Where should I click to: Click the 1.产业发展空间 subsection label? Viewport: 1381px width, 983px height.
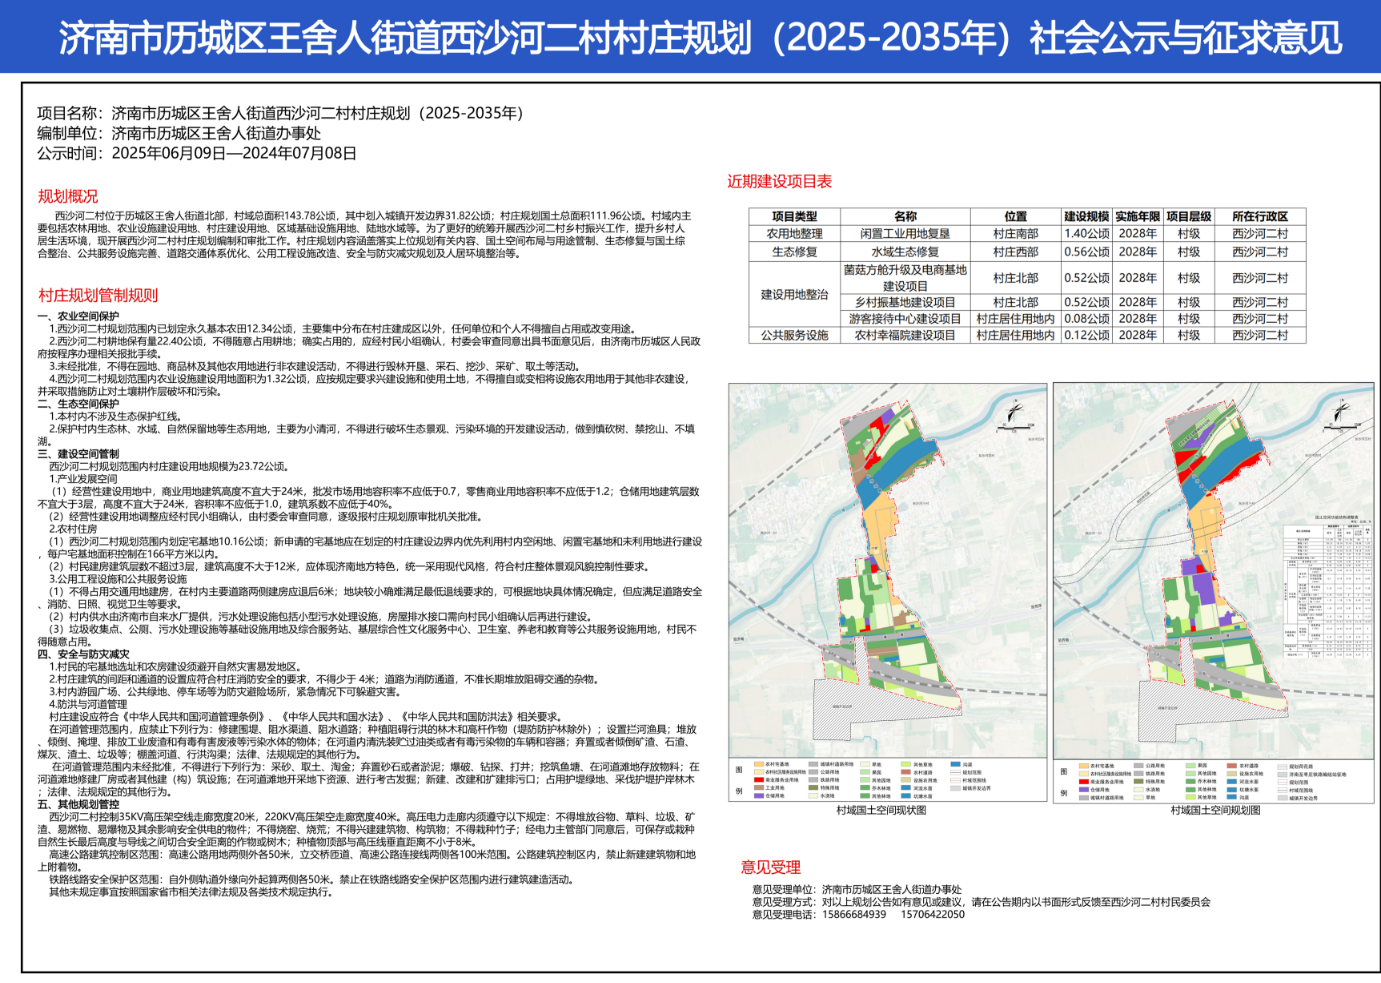click(x=83, y=479)
